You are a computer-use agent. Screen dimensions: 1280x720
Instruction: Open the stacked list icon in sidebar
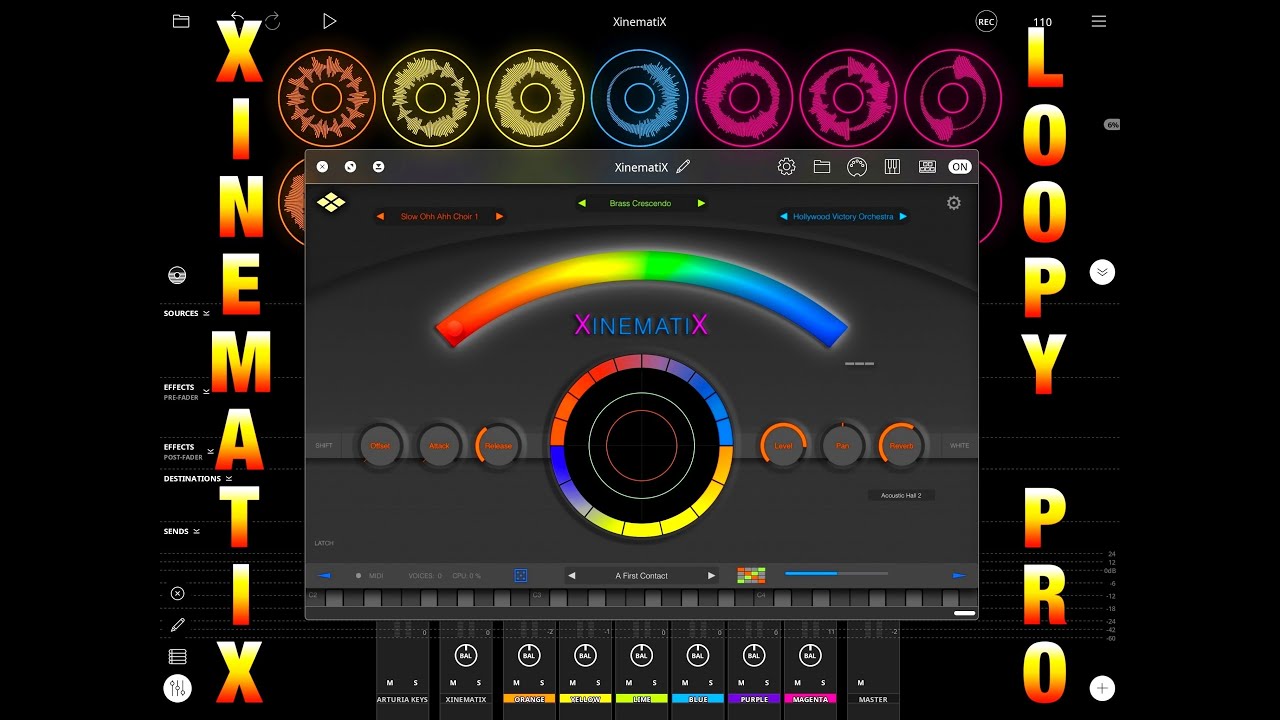coord(178,657)
